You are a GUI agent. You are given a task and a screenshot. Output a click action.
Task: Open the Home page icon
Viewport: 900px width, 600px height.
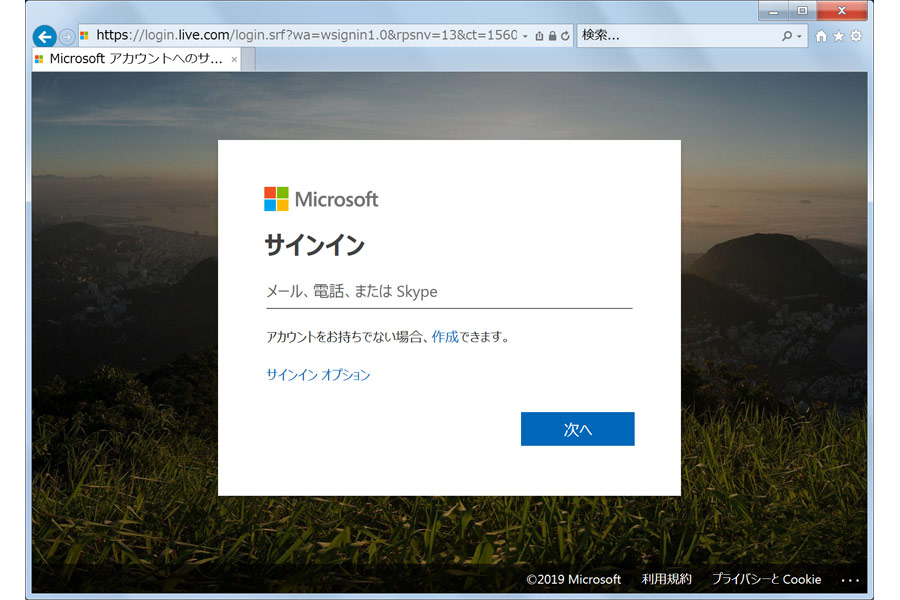(821, 36)
